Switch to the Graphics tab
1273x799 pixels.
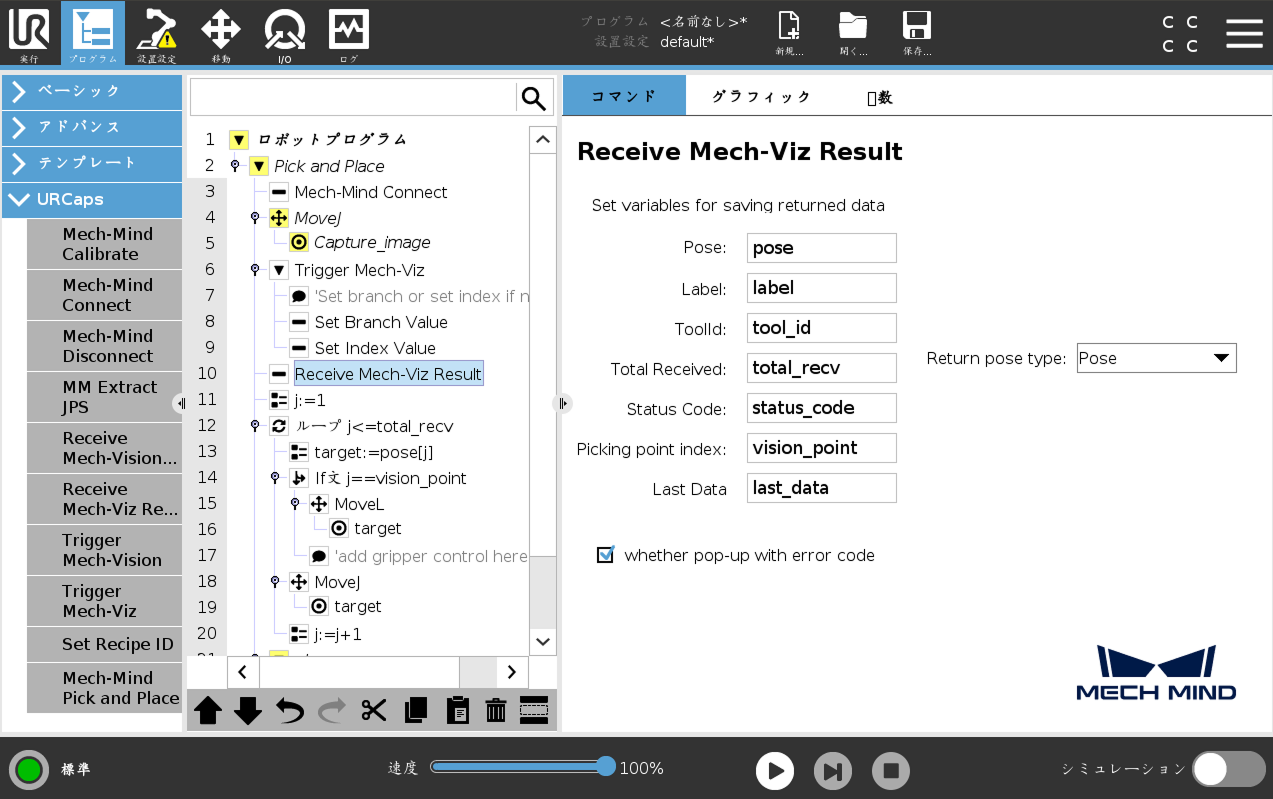point(762,96)
